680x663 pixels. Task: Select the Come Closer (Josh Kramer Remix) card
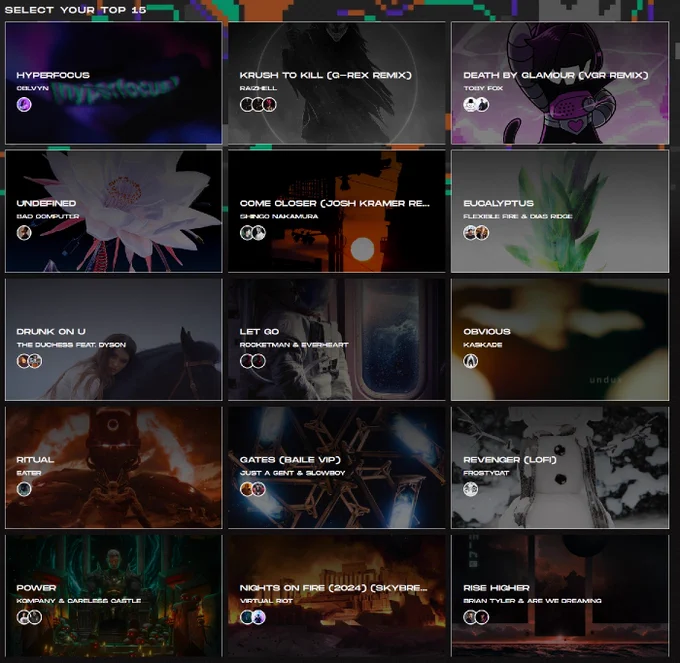[x=337, y=211]
